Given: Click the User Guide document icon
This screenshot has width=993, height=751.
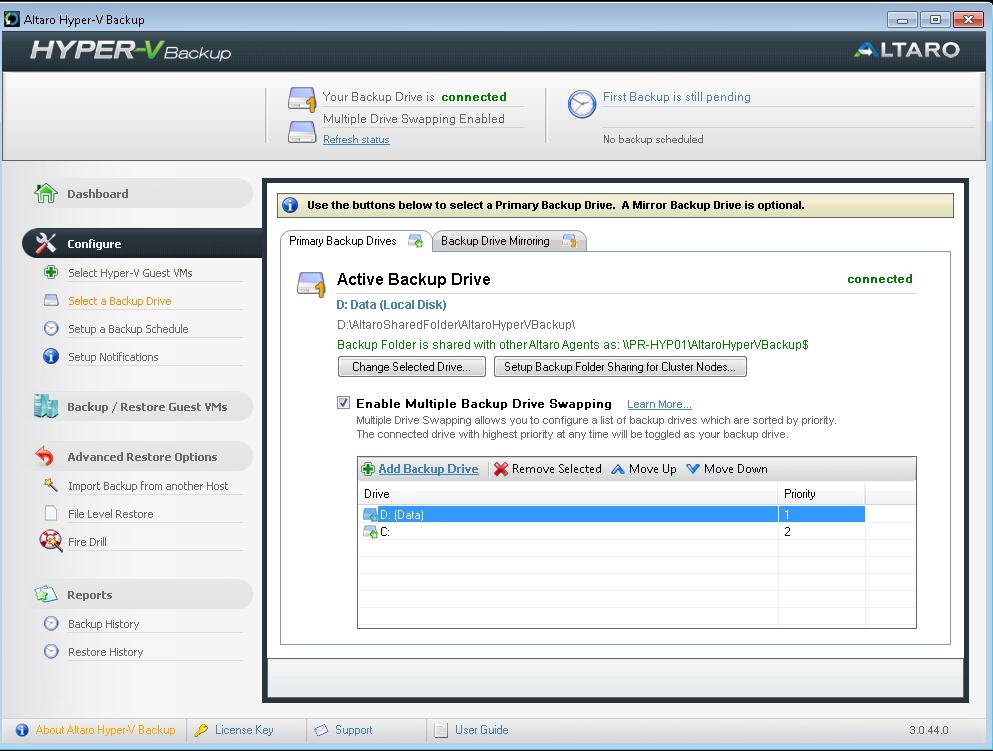Looking at the screenshot, I should 441,730.
